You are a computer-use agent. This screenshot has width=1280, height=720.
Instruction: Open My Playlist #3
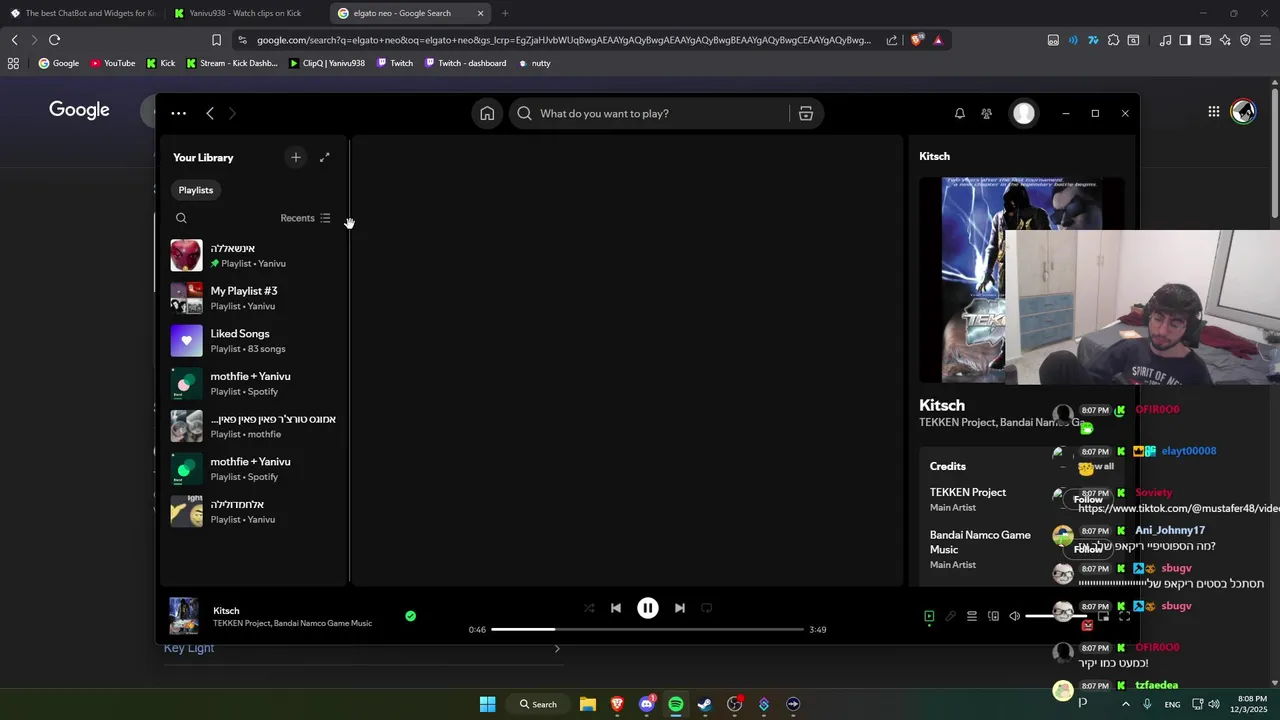(x=254, y=298)
